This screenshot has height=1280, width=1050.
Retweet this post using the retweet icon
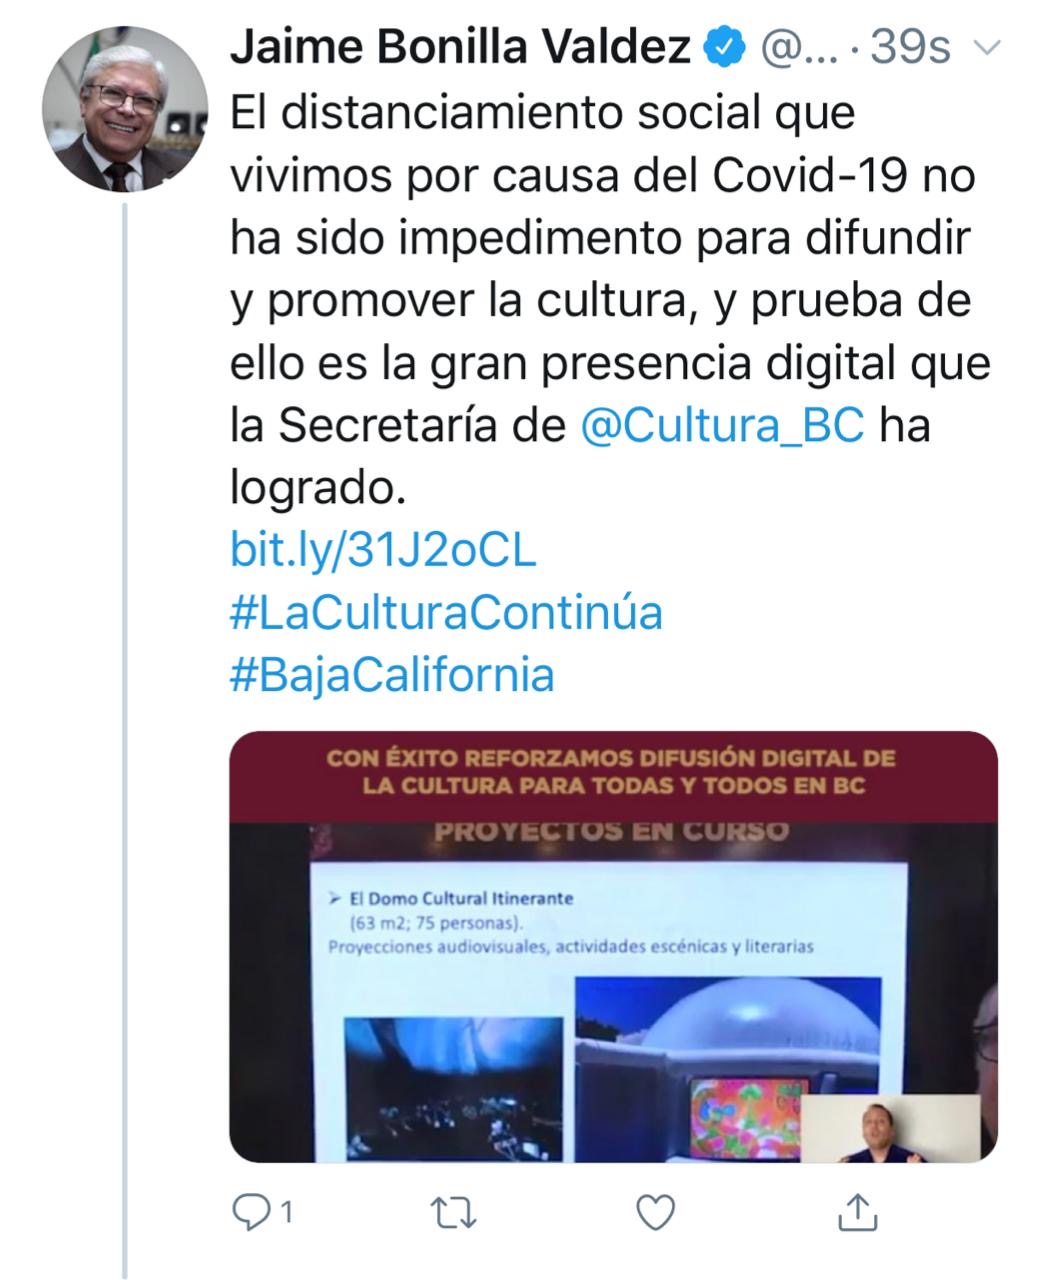click(x=452, y=1214)
